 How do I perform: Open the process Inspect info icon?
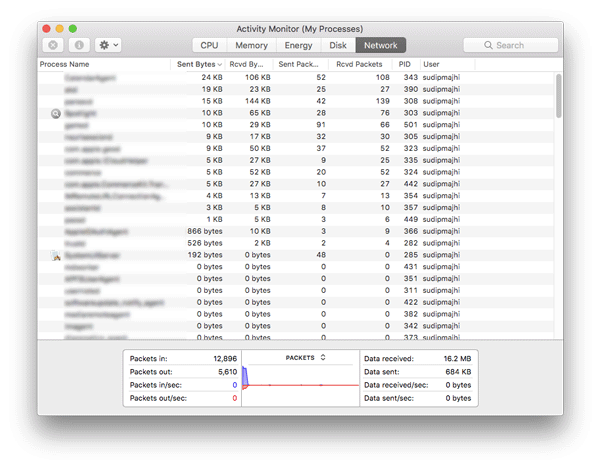pos(79,45)
